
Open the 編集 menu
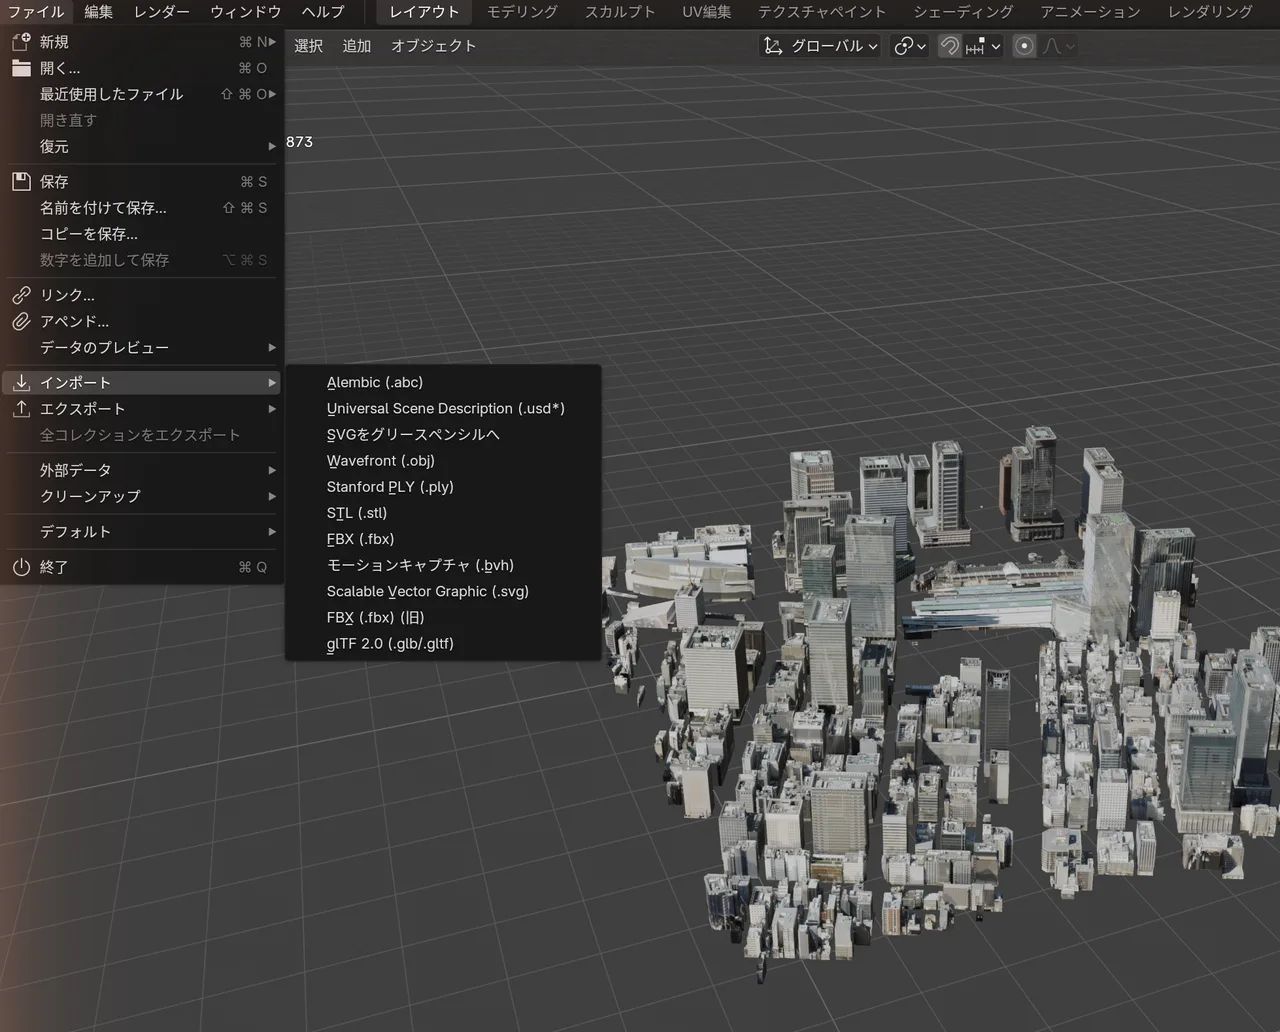[x=98, y=12]
